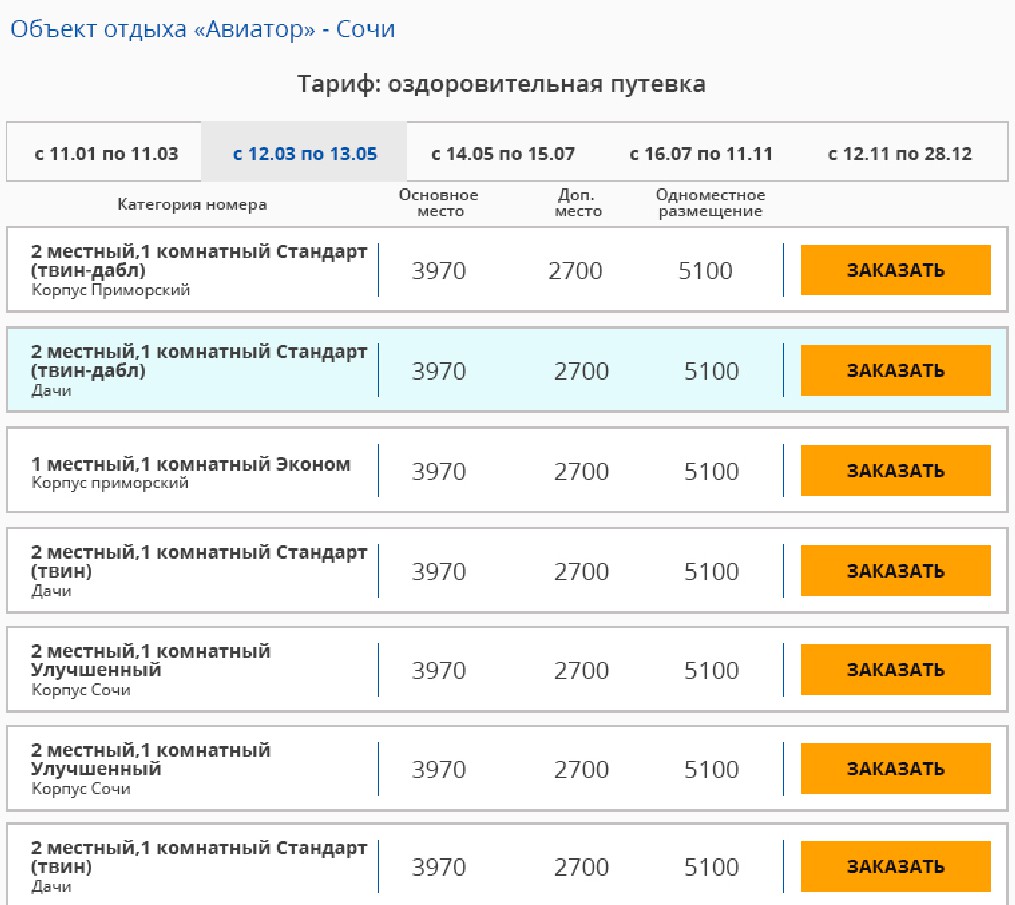Choose the с 12.11 по 28.12 period tab
Viewport: 1015px width, 905px height.
(899, 154)
